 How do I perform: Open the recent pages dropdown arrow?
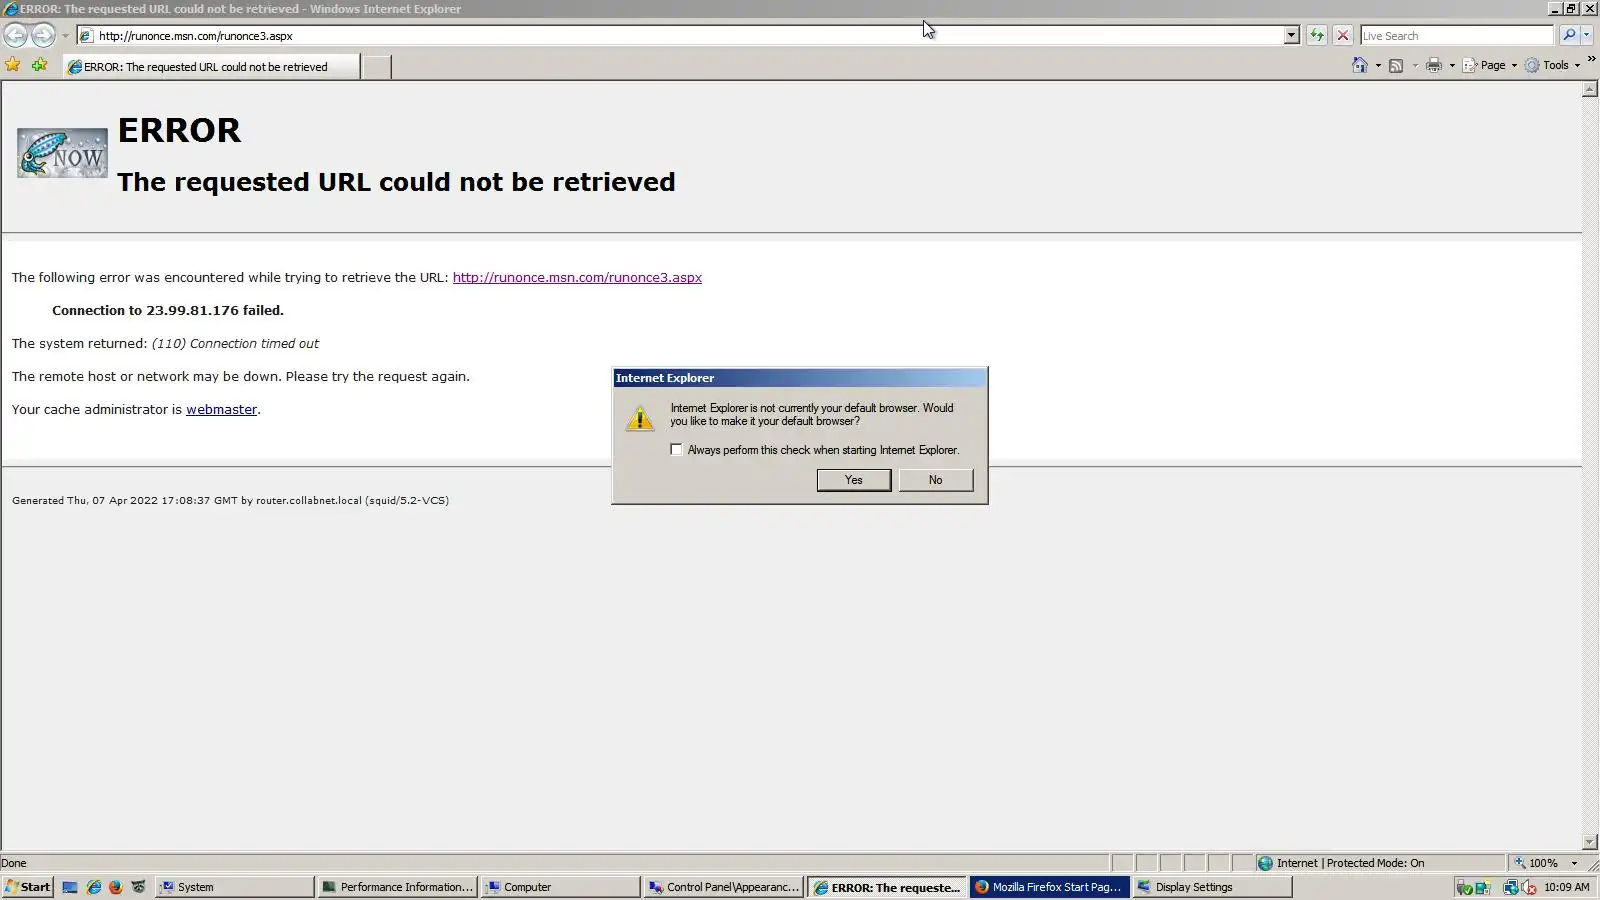[65, 36]
